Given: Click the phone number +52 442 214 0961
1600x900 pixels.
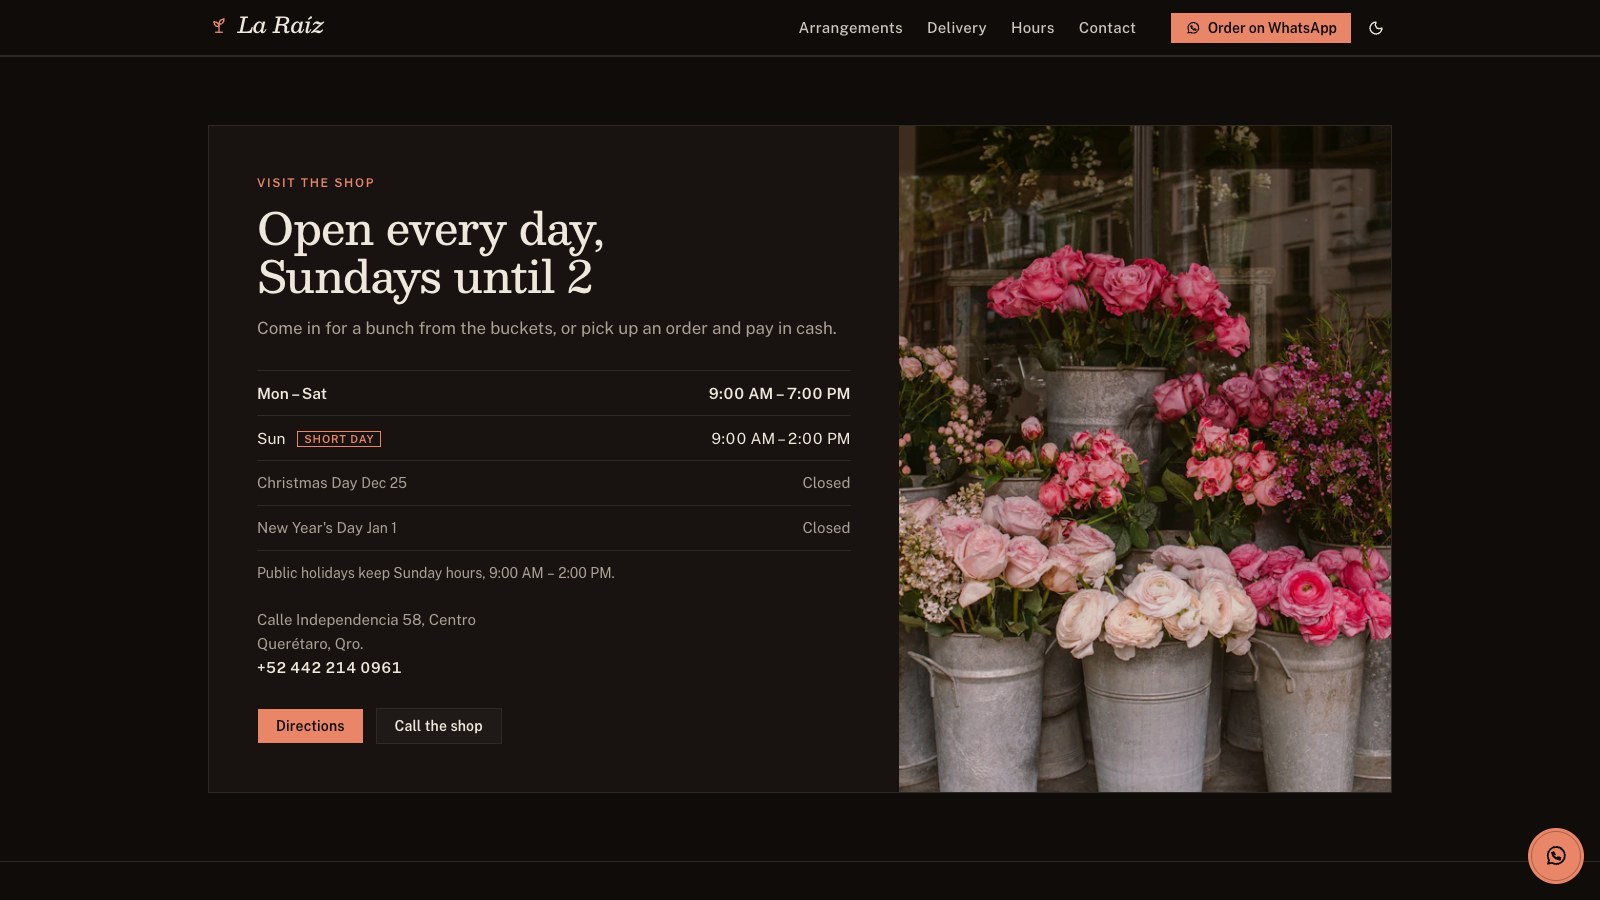Looking at the screenshot, I should pos(329,668).
